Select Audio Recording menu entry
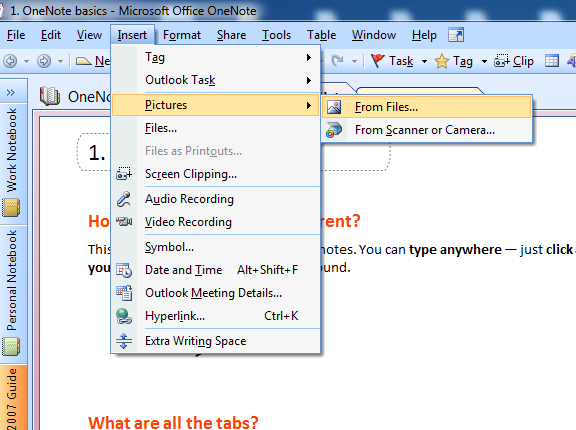This screenshot has height=430, width=576. [x=215, y=199]
